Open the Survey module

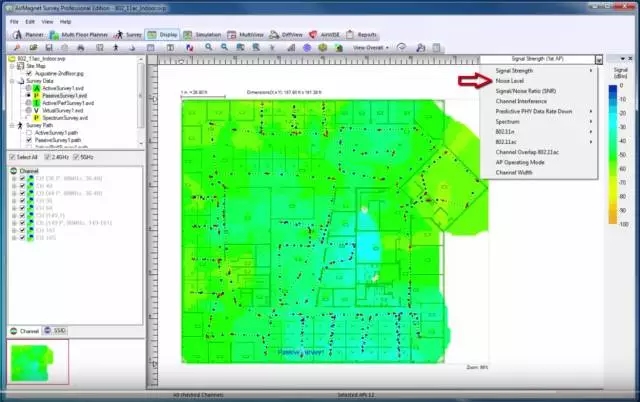coord(128,33)
